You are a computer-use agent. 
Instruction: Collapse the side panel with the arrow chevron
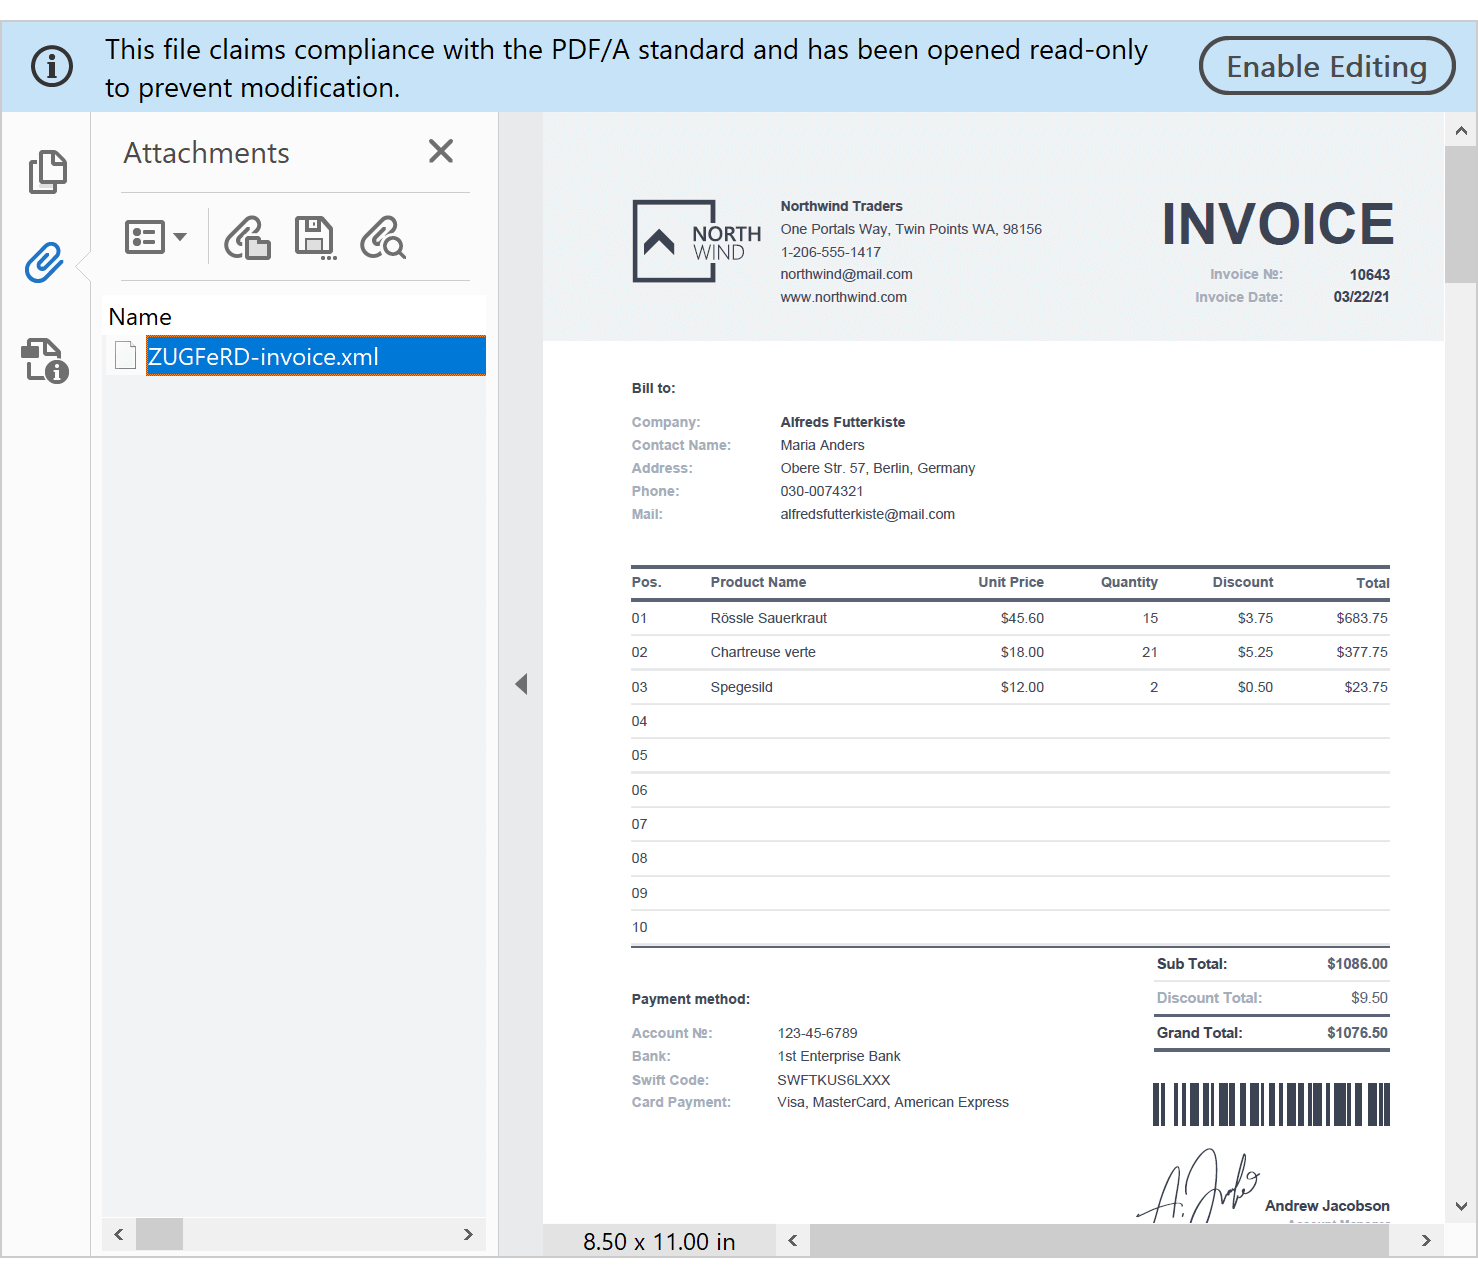[x=521, y=684]
